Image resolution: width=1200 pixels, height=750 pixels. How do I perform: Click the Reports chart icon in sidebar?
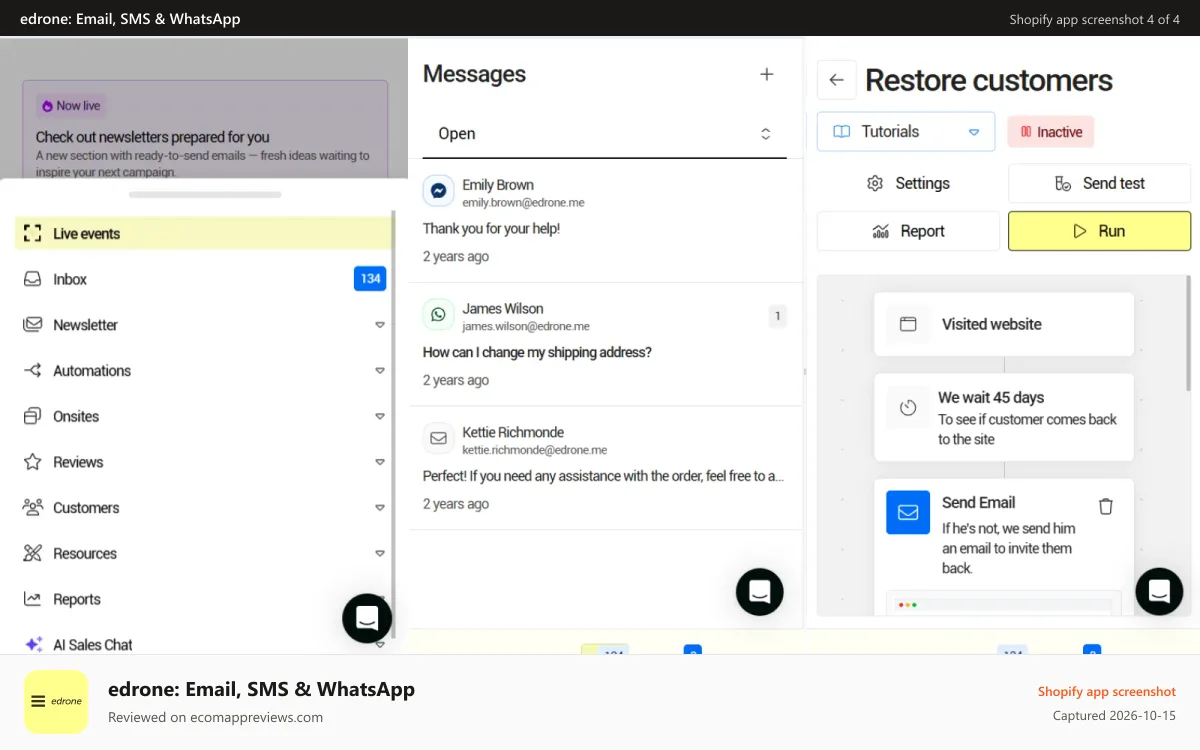(33, 599)
